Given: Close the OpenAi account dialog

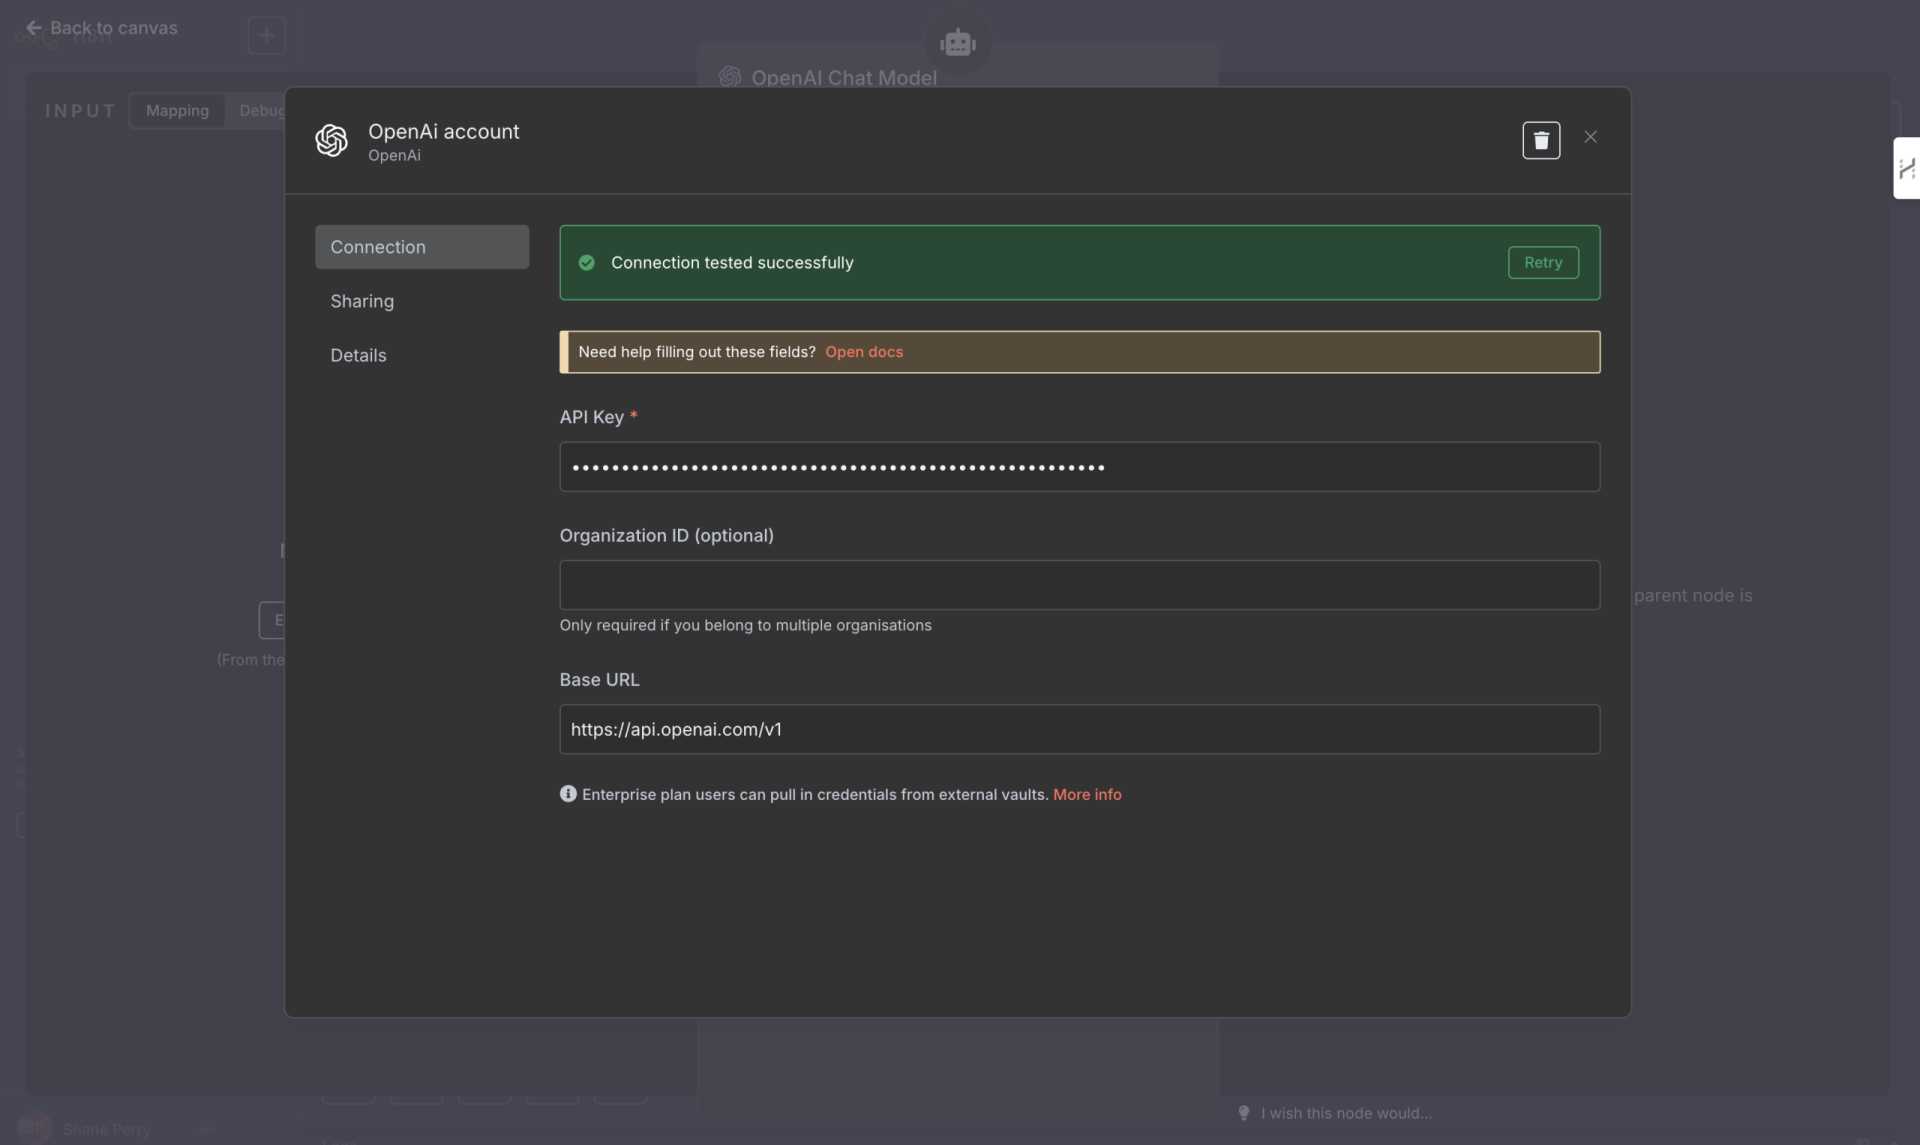Looking at the screenshot, I should coord(1590,137).
